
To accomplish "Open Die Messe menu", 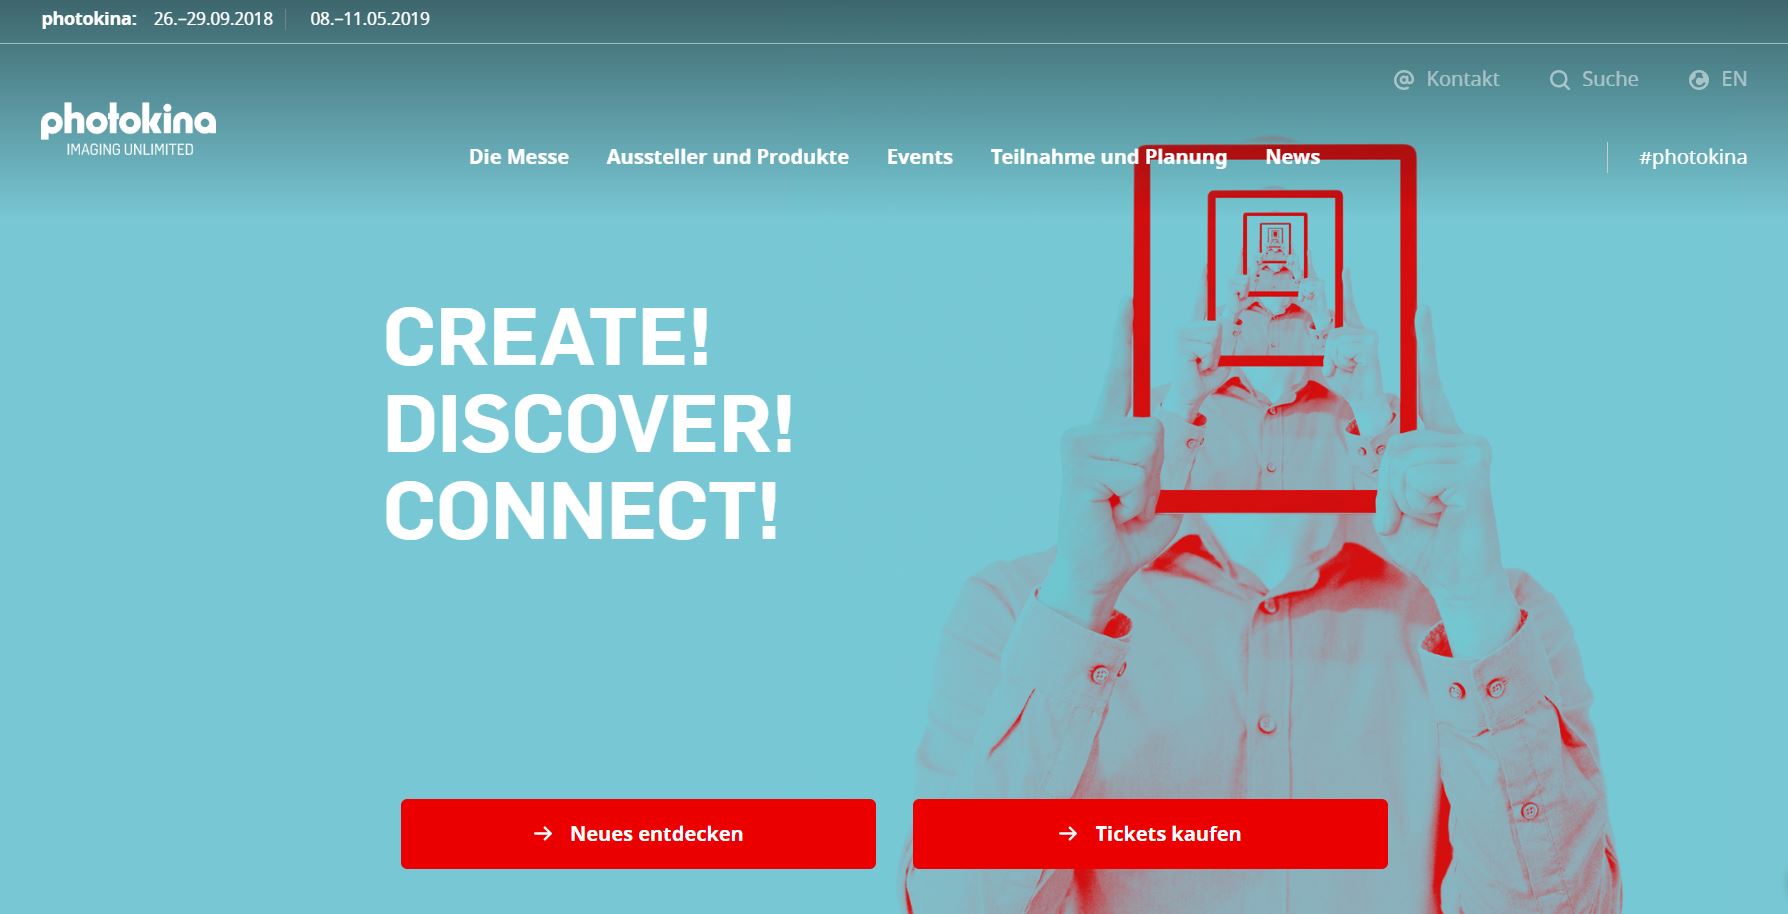I will pyautogui.click(x=519, y=157).
